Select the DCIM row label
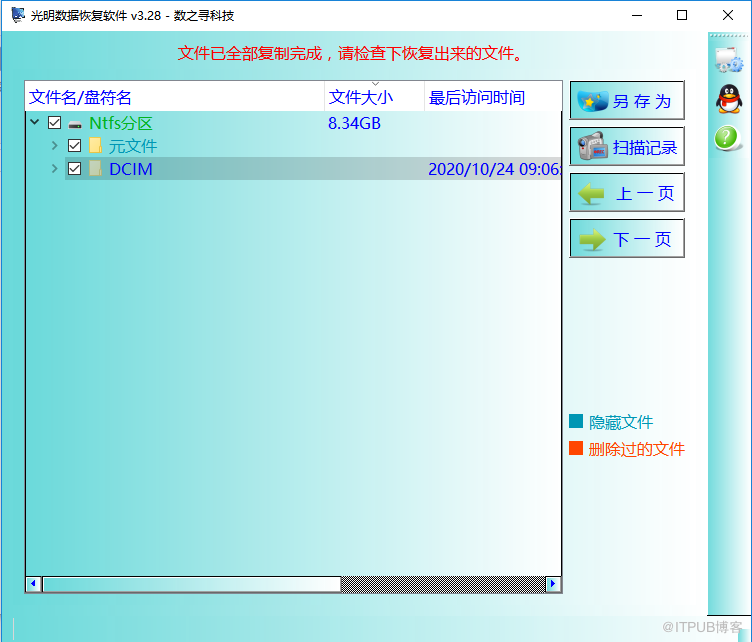Image resolution: width=752 pixels, height=642 pixels. [x=130, y=169]
